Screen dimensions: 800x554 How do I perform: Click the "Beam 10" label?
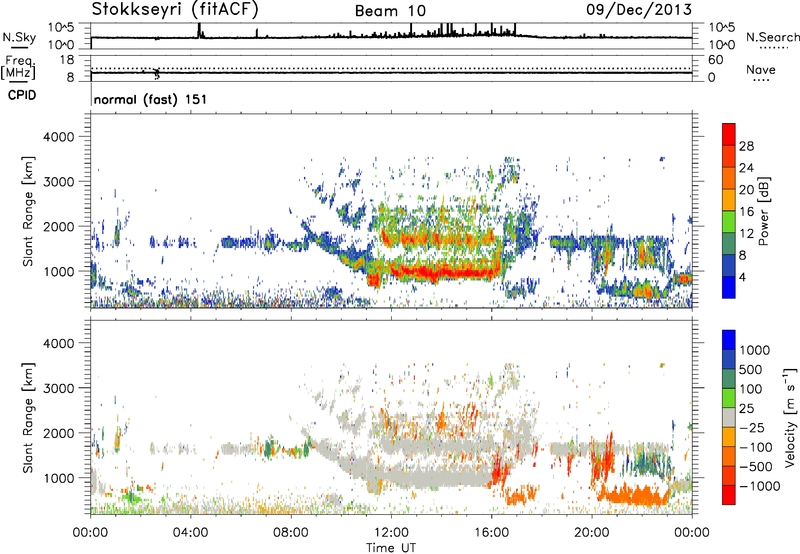[390, 11]
